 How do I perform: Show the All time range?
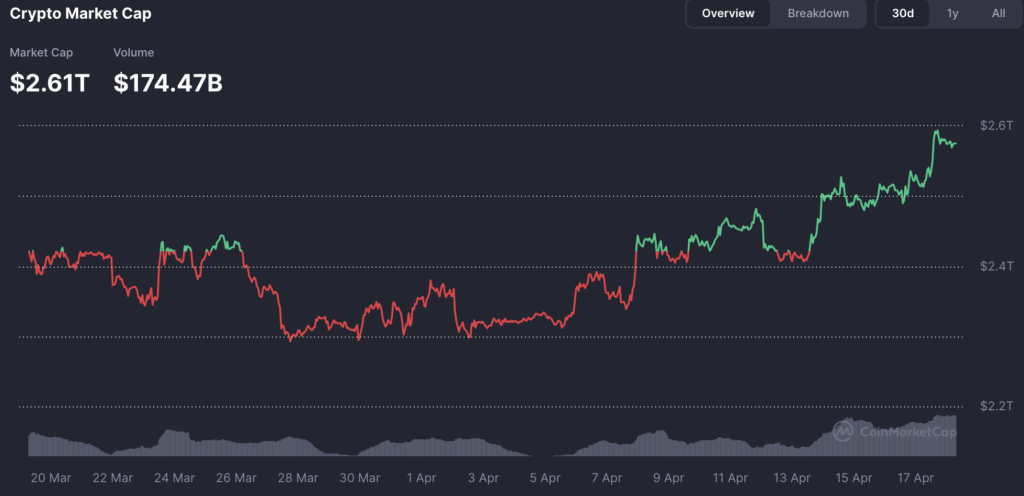pos(998,14)
